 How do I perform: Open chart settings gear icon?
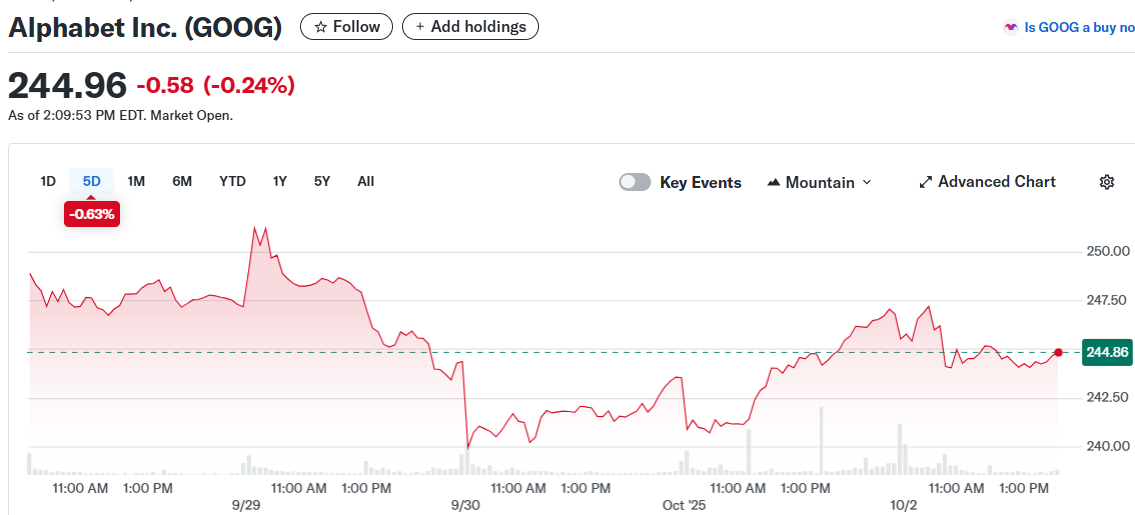[1107, 182]
